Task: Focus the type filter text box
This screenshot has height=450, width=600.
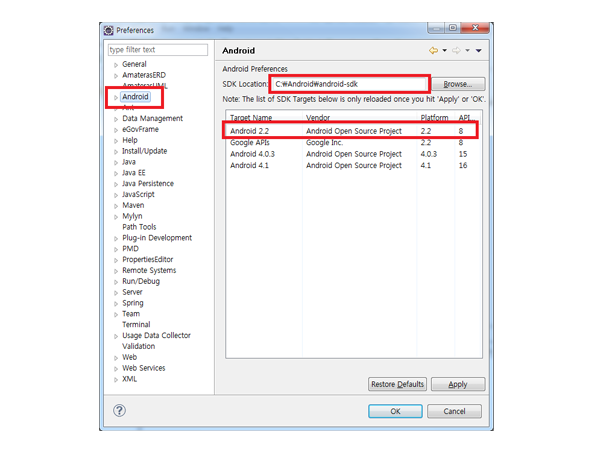Action: tap(158, 50)
